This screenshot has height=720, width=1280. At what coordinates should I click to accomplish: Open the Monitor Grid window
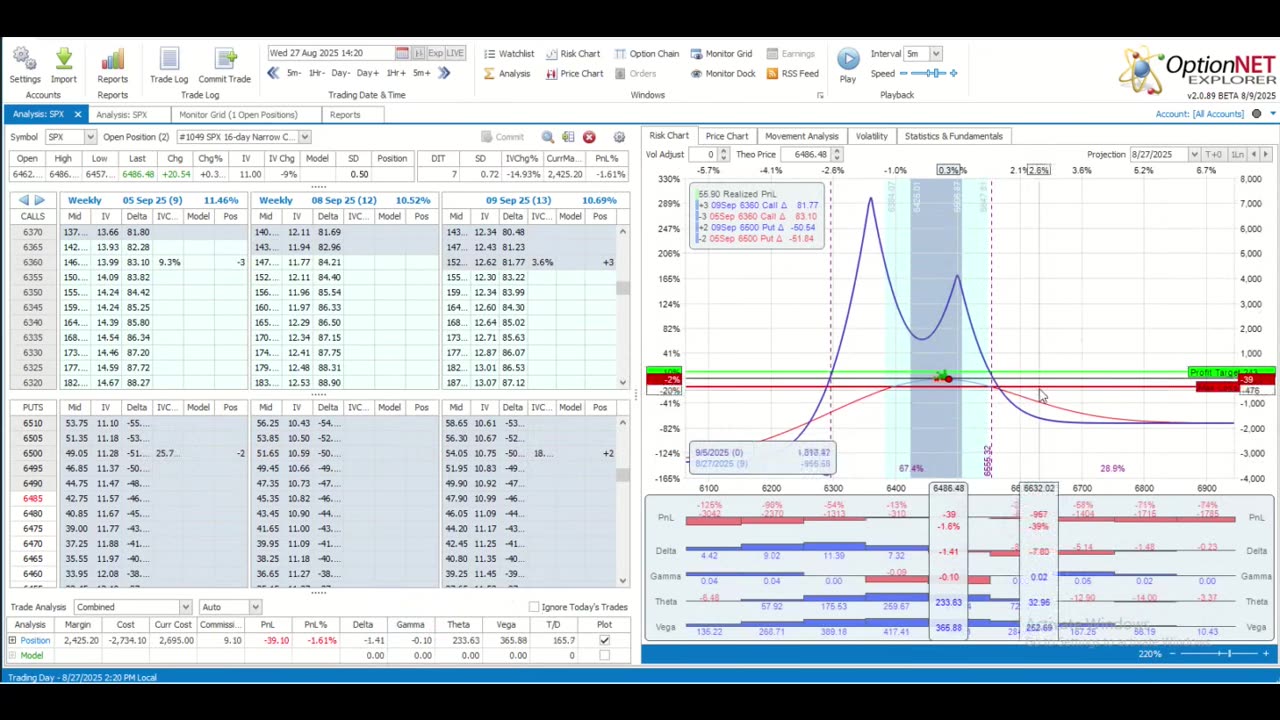[722, 54]
